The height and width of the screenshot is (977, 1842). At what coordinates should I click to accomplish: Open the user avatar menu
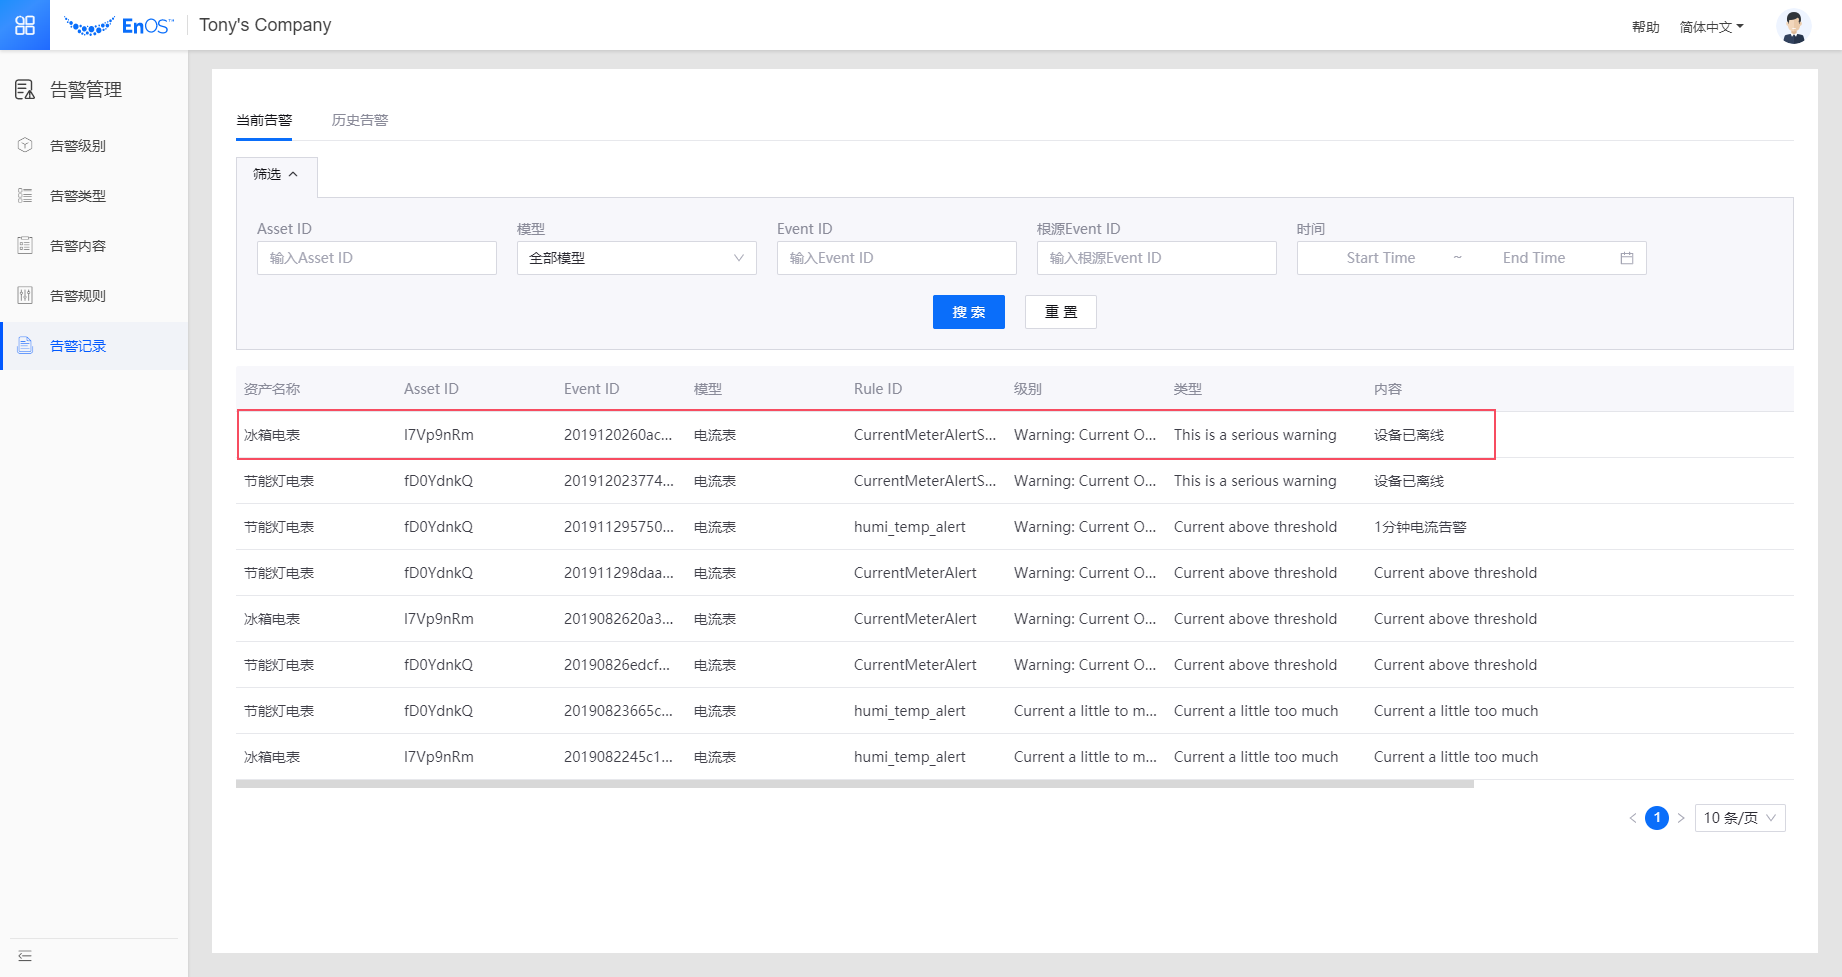coord(1794,26)
